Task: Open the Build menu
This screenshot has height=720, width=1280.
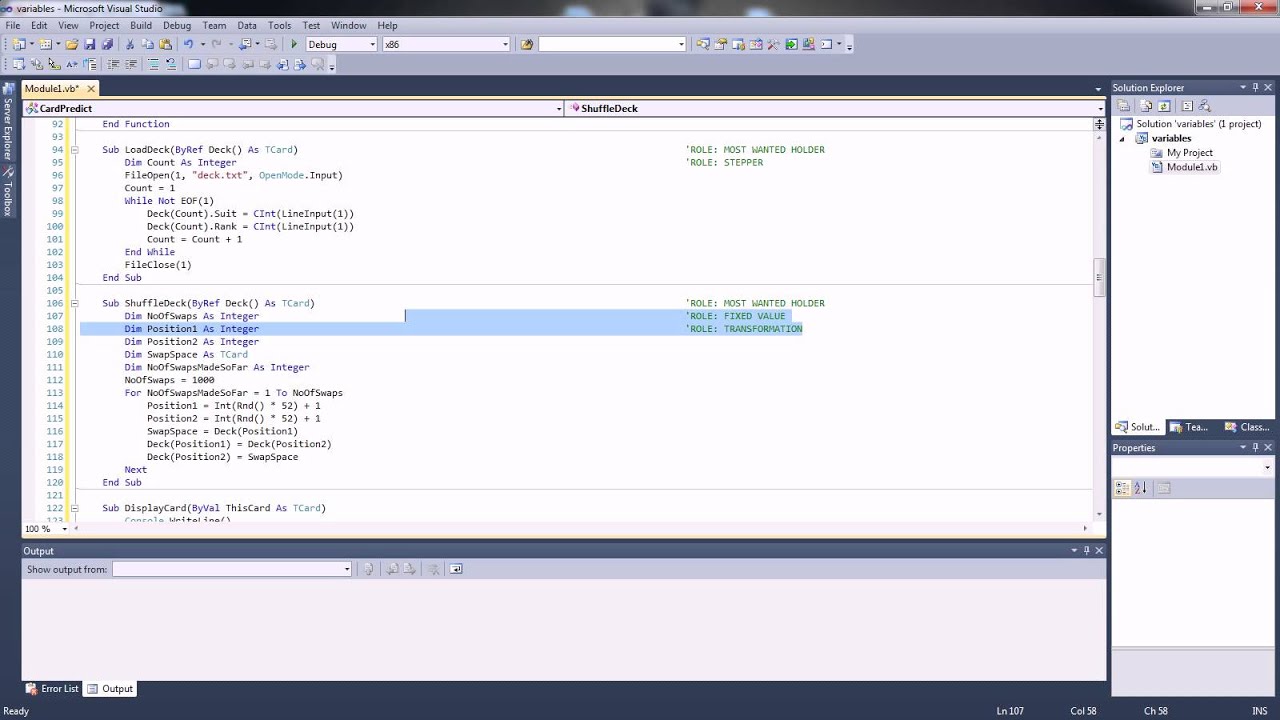Action: (141, 25)
